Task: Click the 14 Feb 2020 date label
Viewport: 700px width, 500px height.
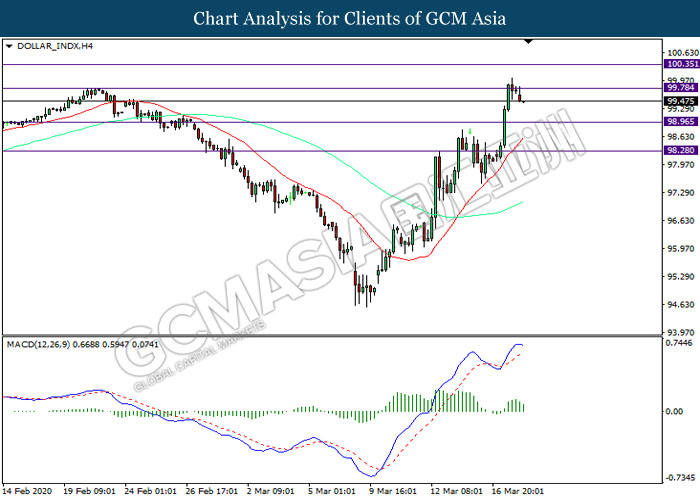Action: tap(26, 491)
